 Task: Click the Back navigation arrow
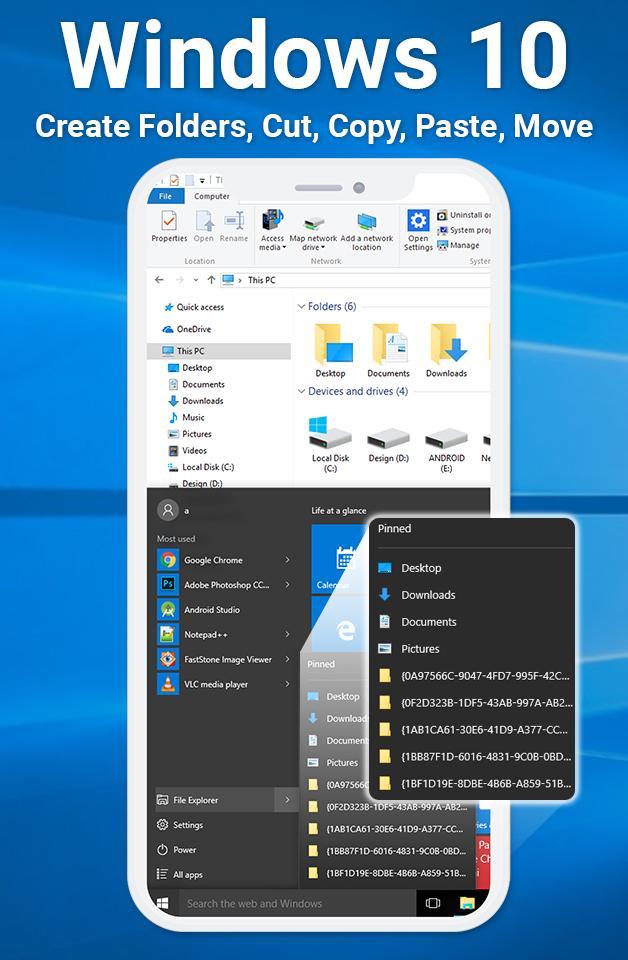[x=159, y=280]
